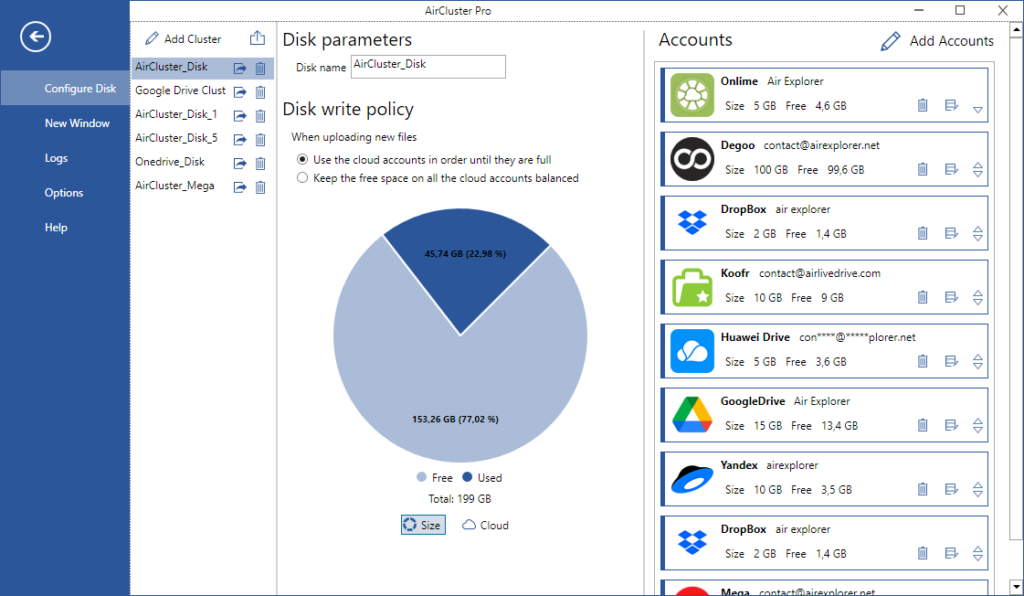
Task: Delete the Degoo account
Action: [922, 169]
